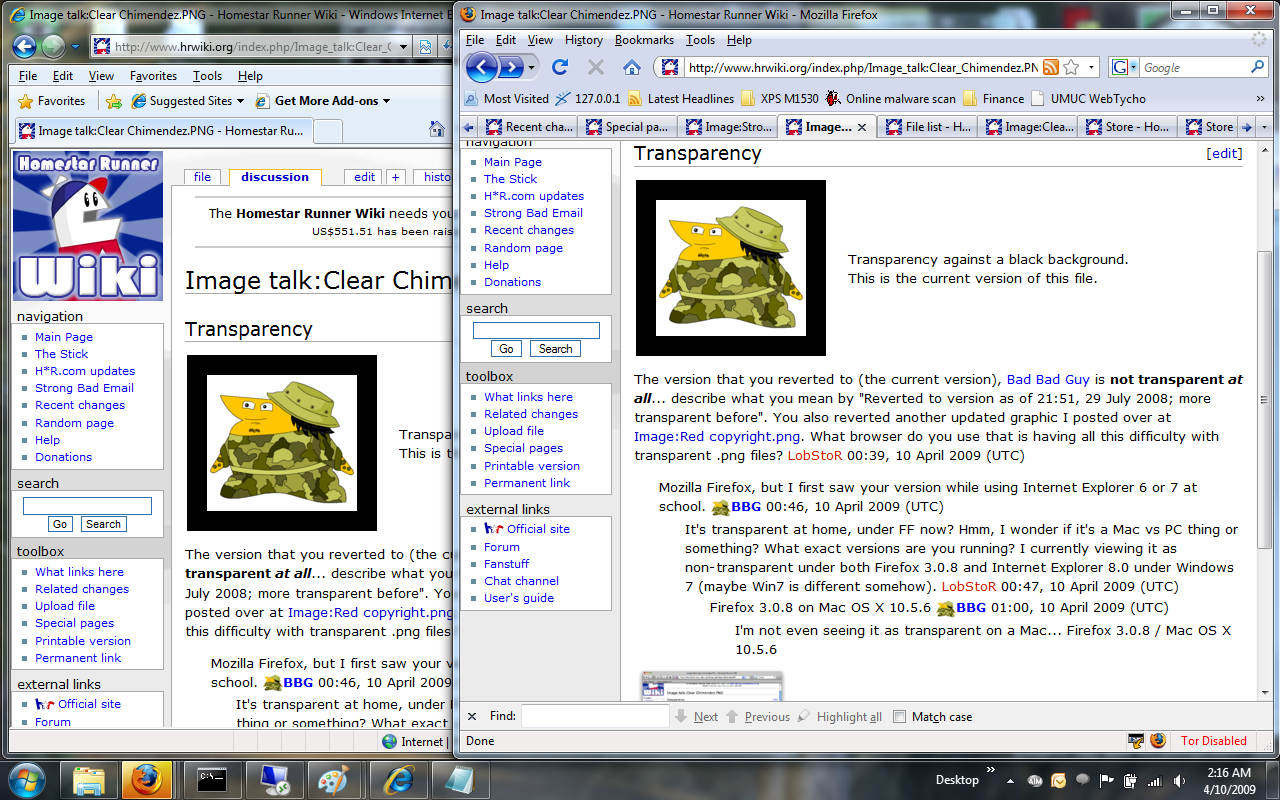This screenshot has height=800, width=1280.
Task: Open the Favorites menu in IE
Action: coord(153,76)
